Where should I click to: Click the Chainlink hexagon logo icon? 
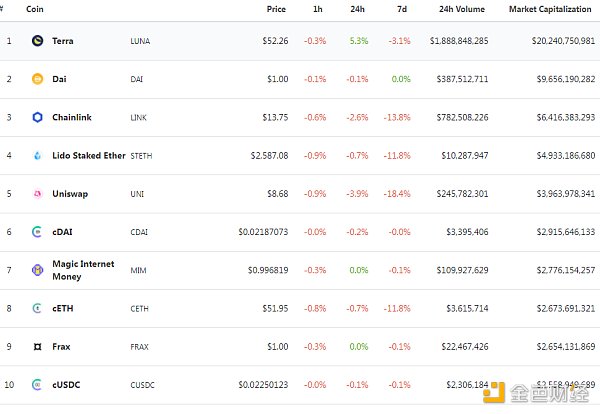(38, 117)
